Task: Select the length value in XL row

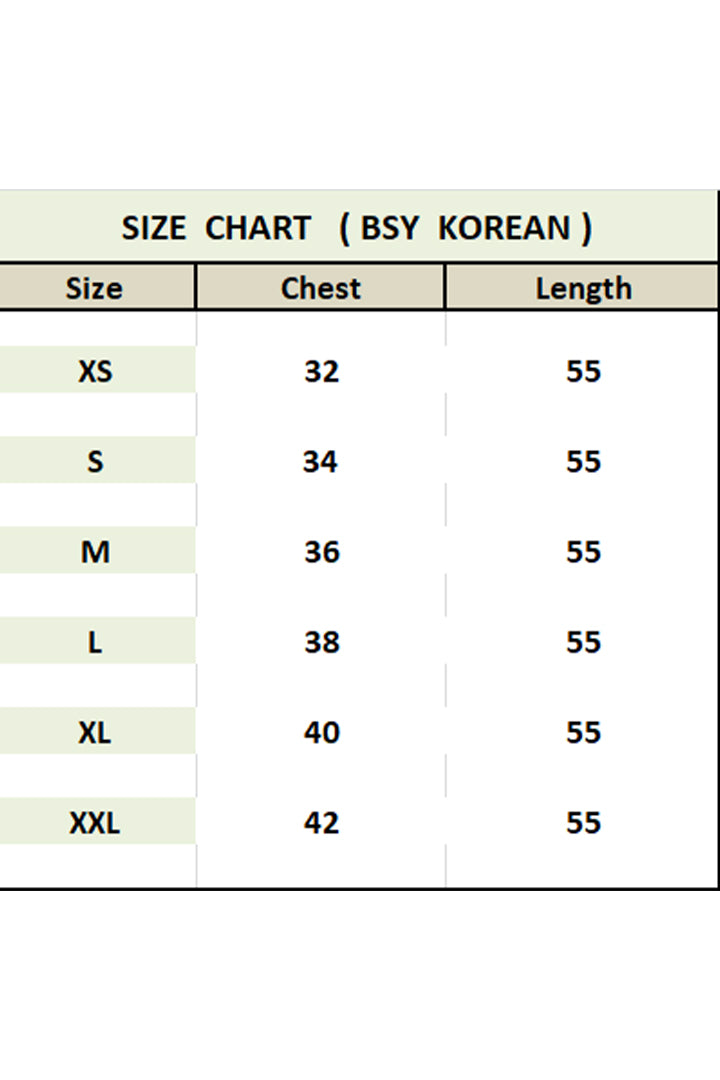Action: 583,732
